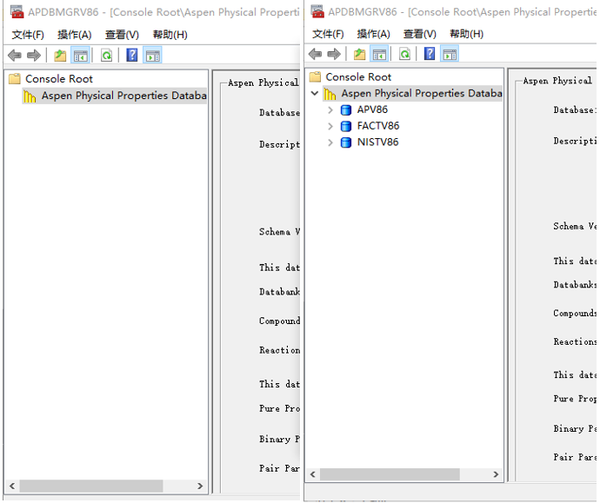Screen dimensions: 600x503
Task: Open 操作(A) menu in left window
Action: 75,35
